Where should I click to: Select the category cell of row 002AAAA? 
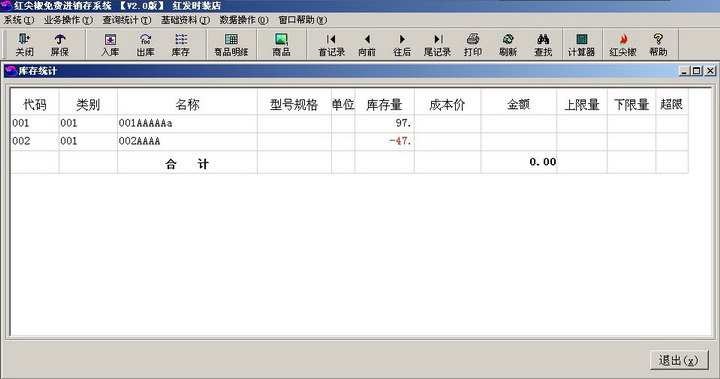tap(88, 141)
